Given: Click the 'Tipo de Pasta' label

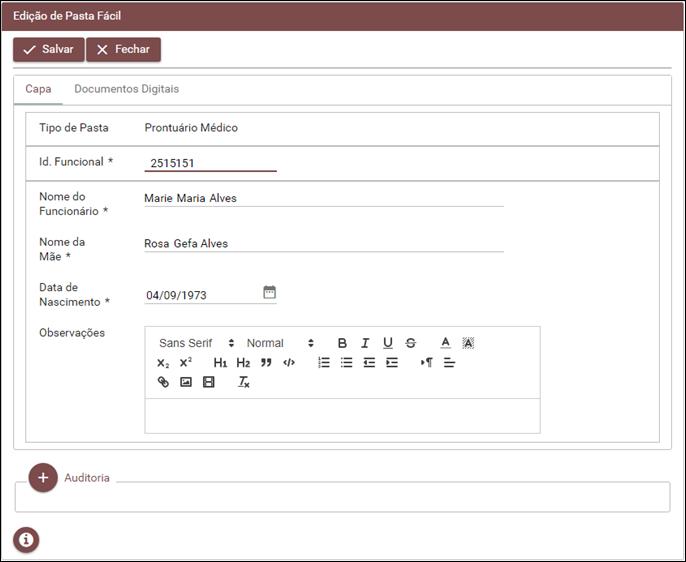Looking at the screenshot, I should pyautogui.click(x=74, y=128).
